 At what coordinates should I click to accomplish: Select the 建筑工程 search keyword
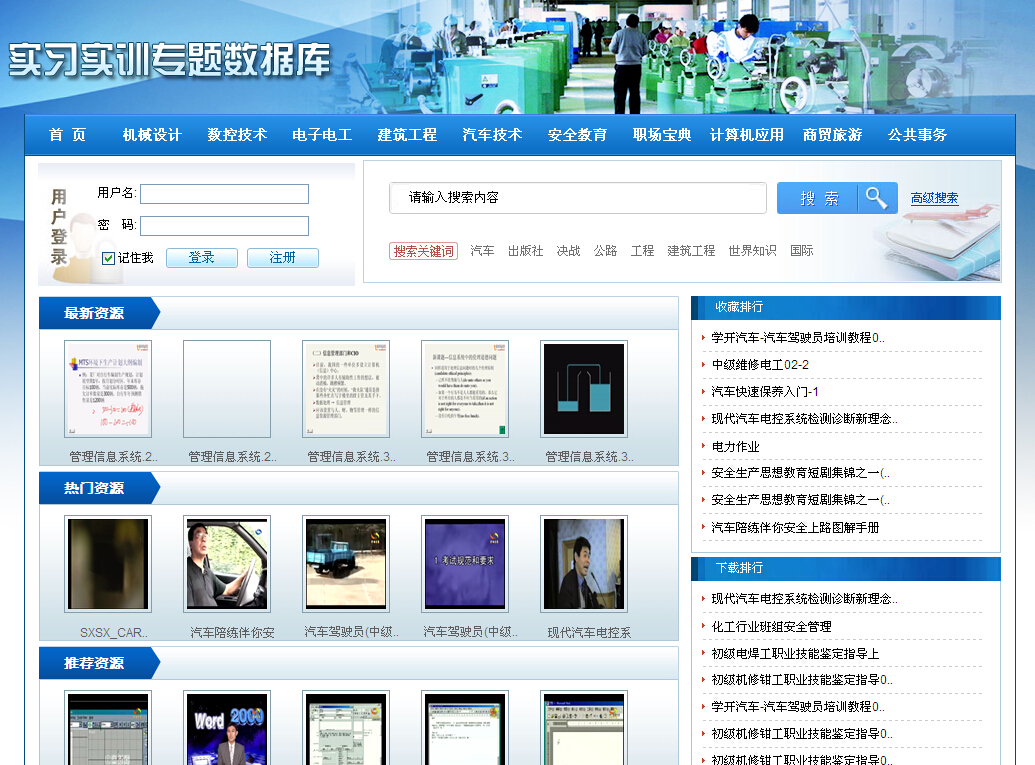coord(691,251)
